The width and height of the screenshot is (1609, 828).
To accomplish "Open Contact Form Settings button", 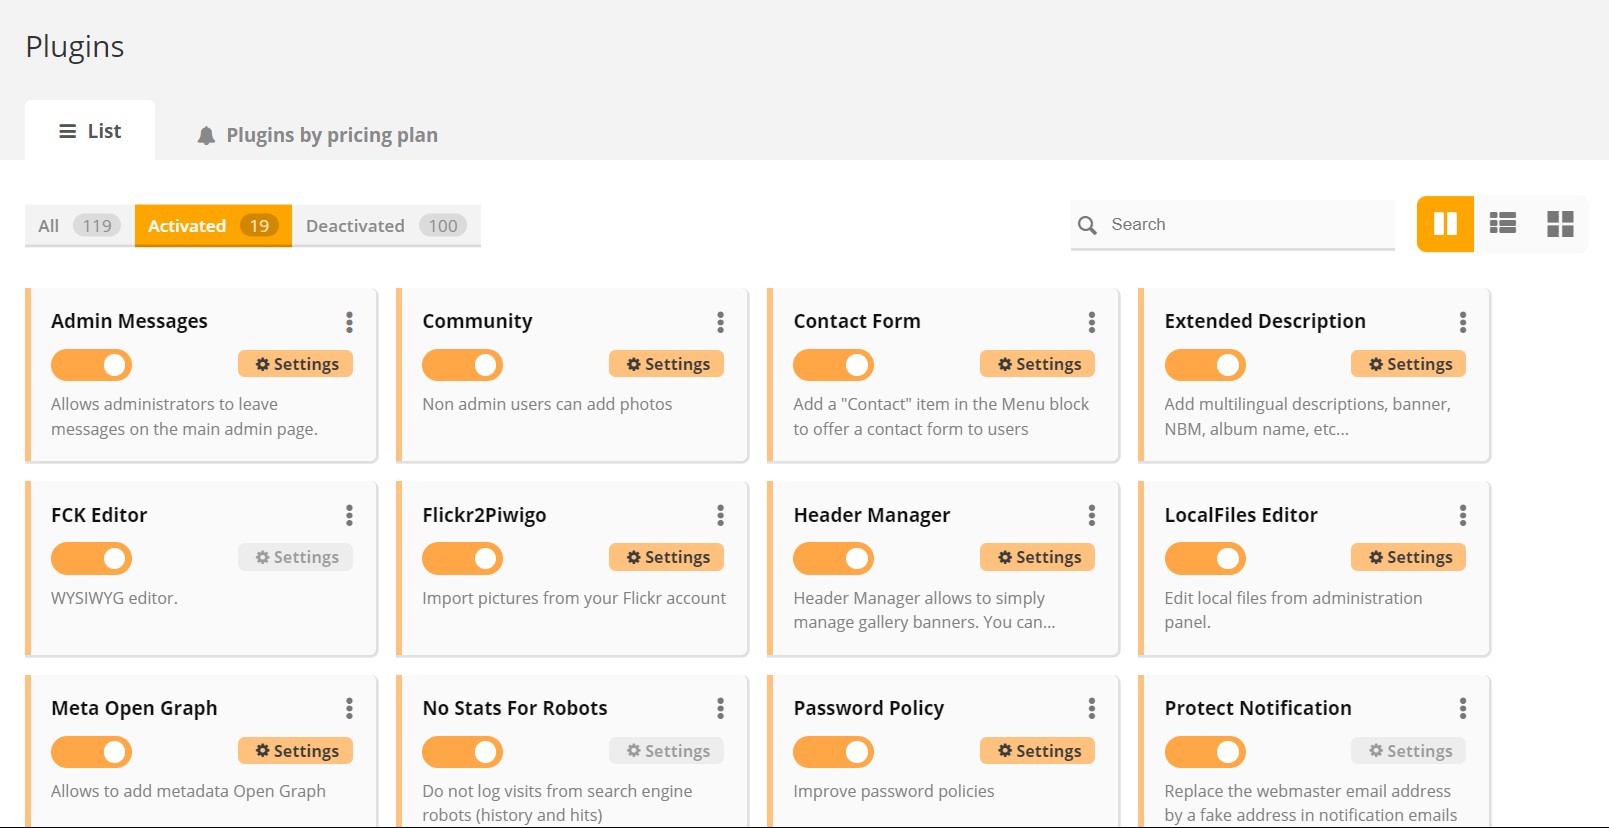I will (1038, 364).
